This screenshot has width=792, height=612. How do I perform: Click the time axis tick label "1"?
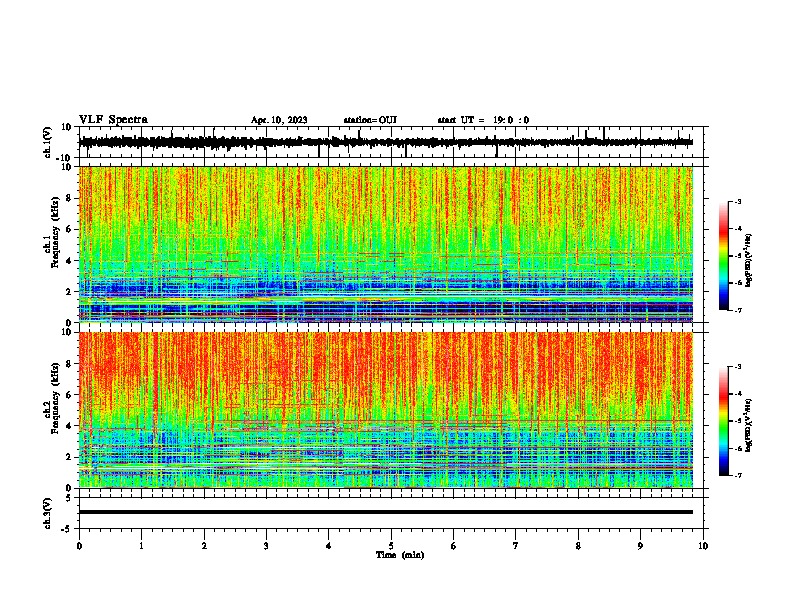[x=141, y=546]
